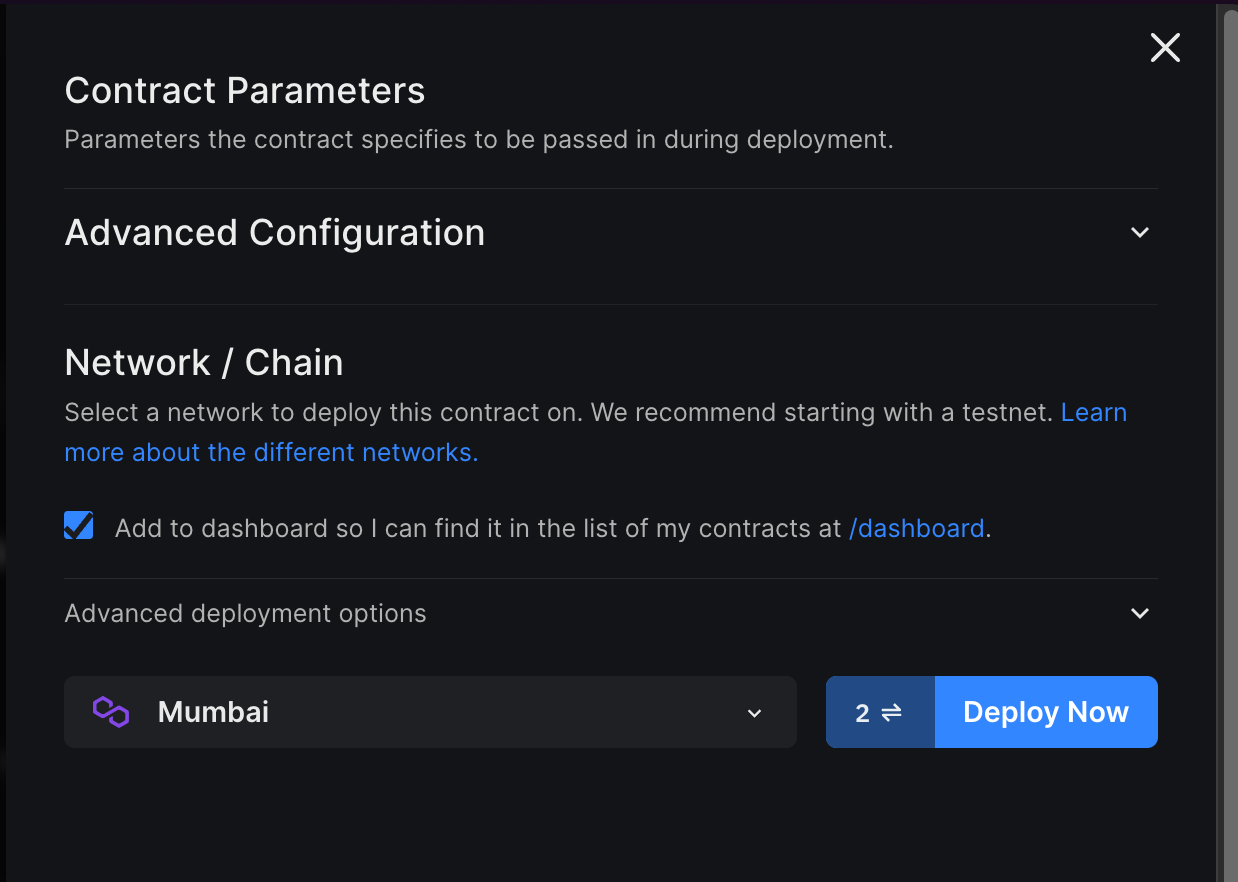
Task: Expand Advanced deployment options via chevron
Action: click(x=1139, y=613)
